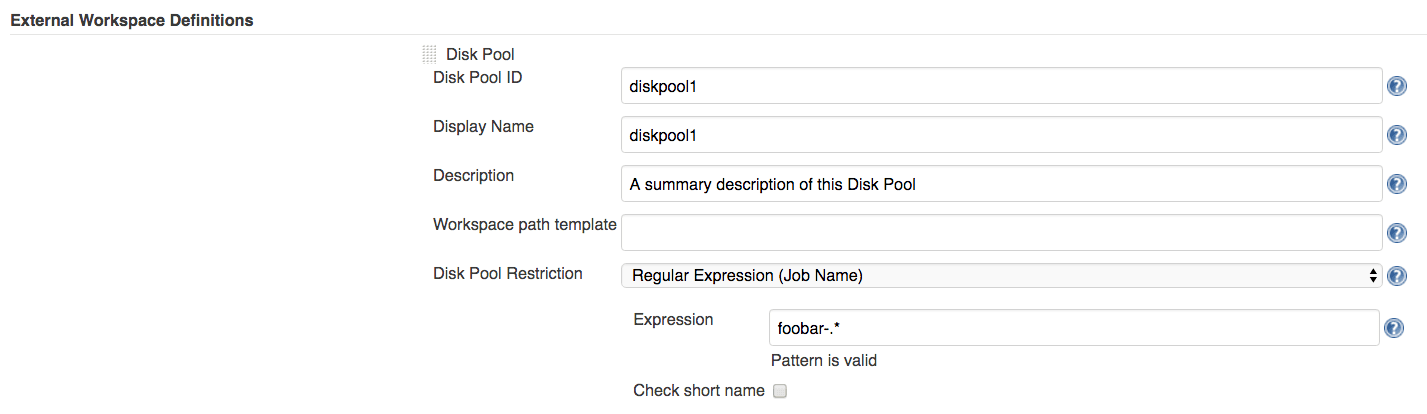Open help for Disk Pool ID
The image size is (1427, 414).
pyautogui.click(x=1397, y=87)
